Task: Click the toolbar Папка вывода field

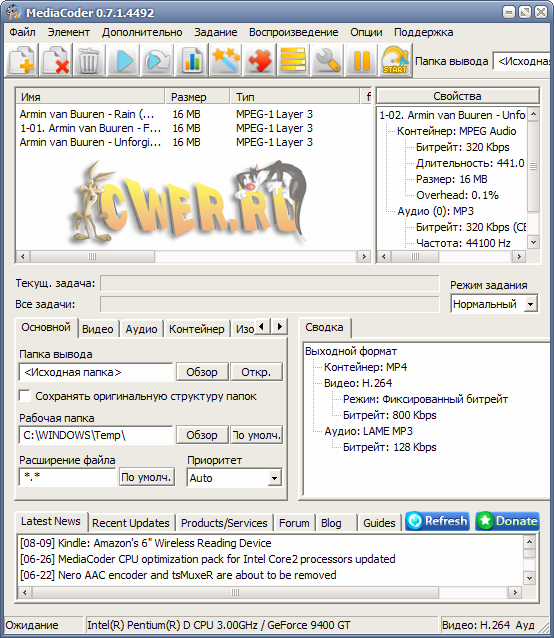Action: [x=523, y=61]
